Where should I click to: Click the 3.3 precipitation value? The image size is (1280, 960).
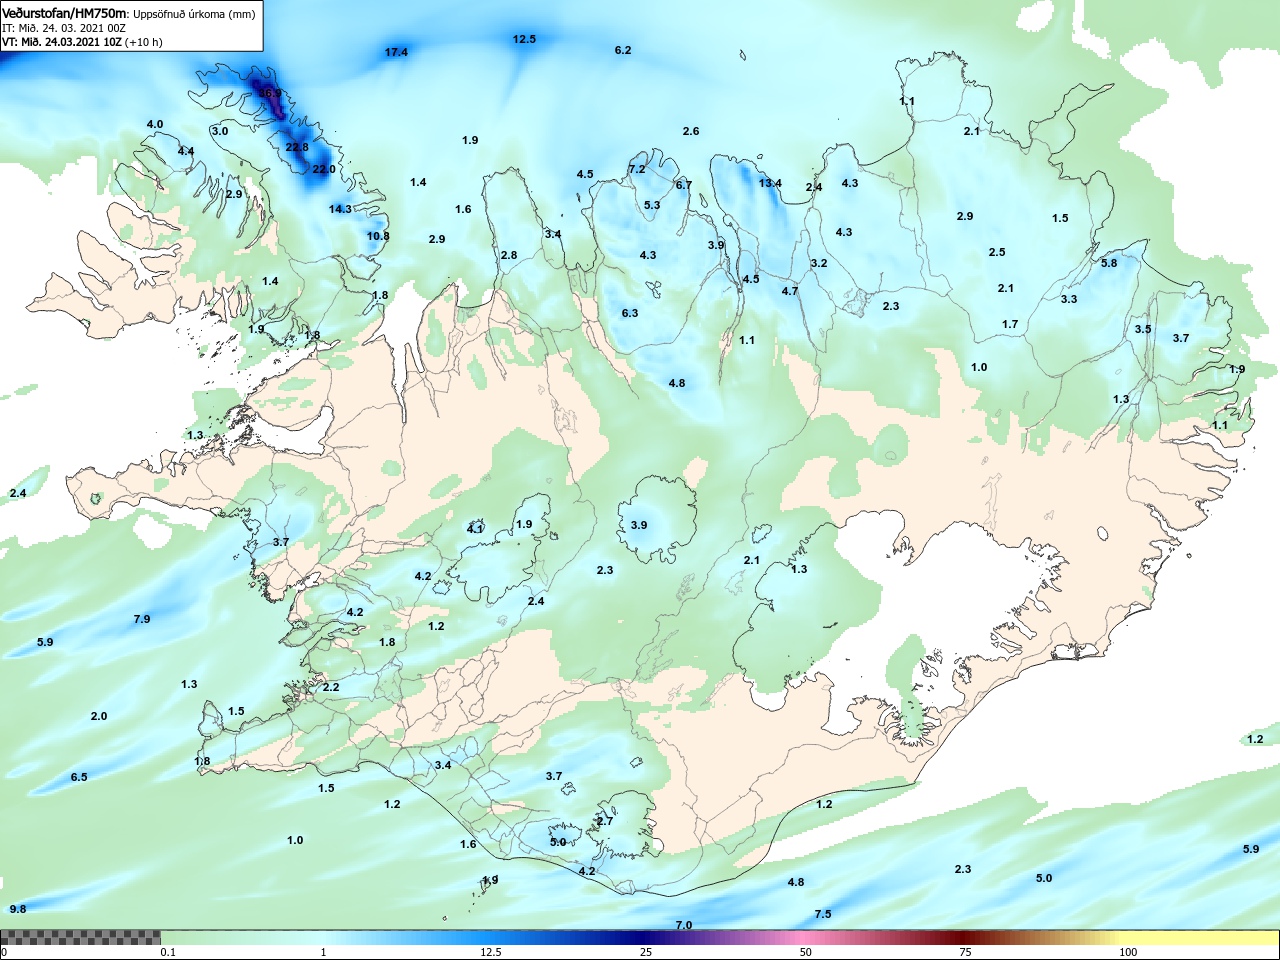click(x=1069, y=299)
